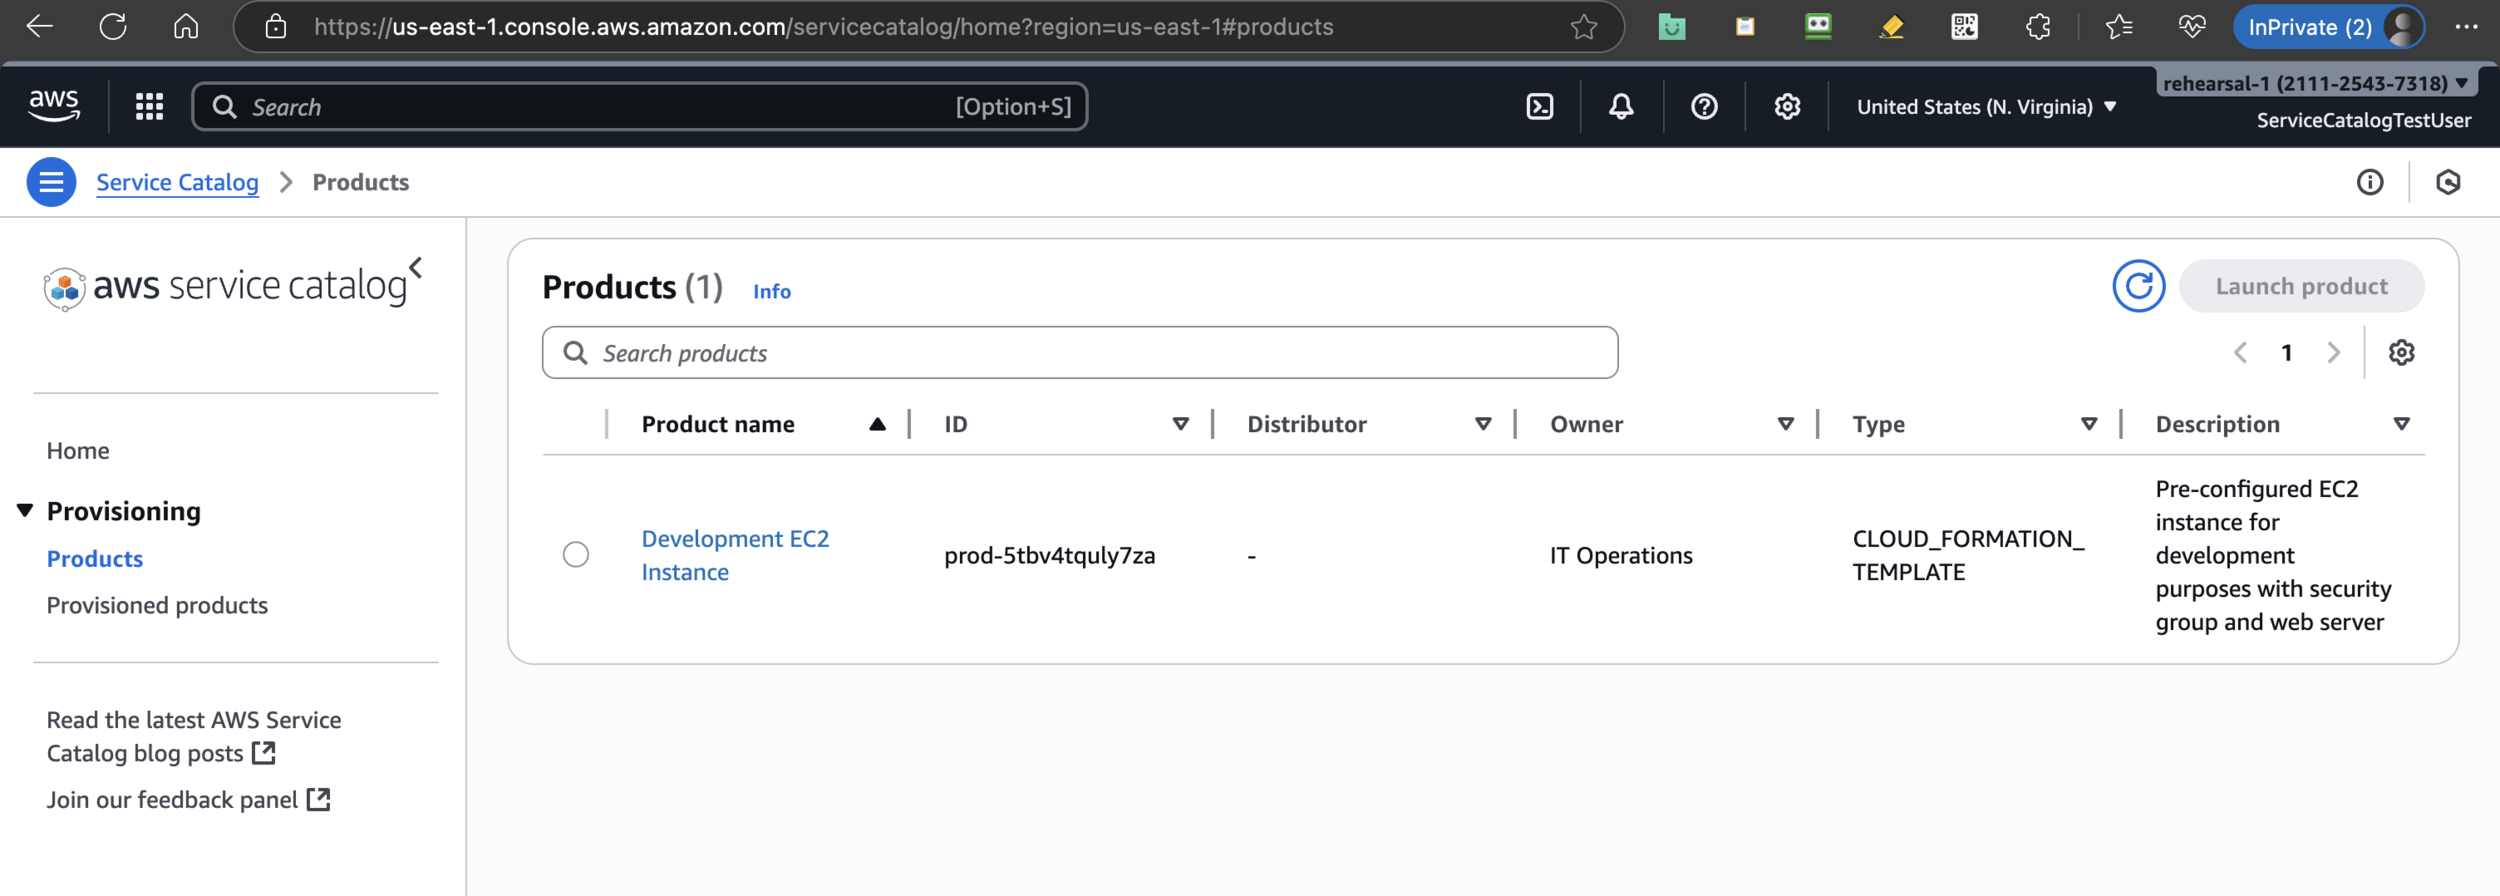The height and width of the screenshot is (896, 2500).
Task: Click the Pre-configured EC2 description text
Action: pos(2273,555)
